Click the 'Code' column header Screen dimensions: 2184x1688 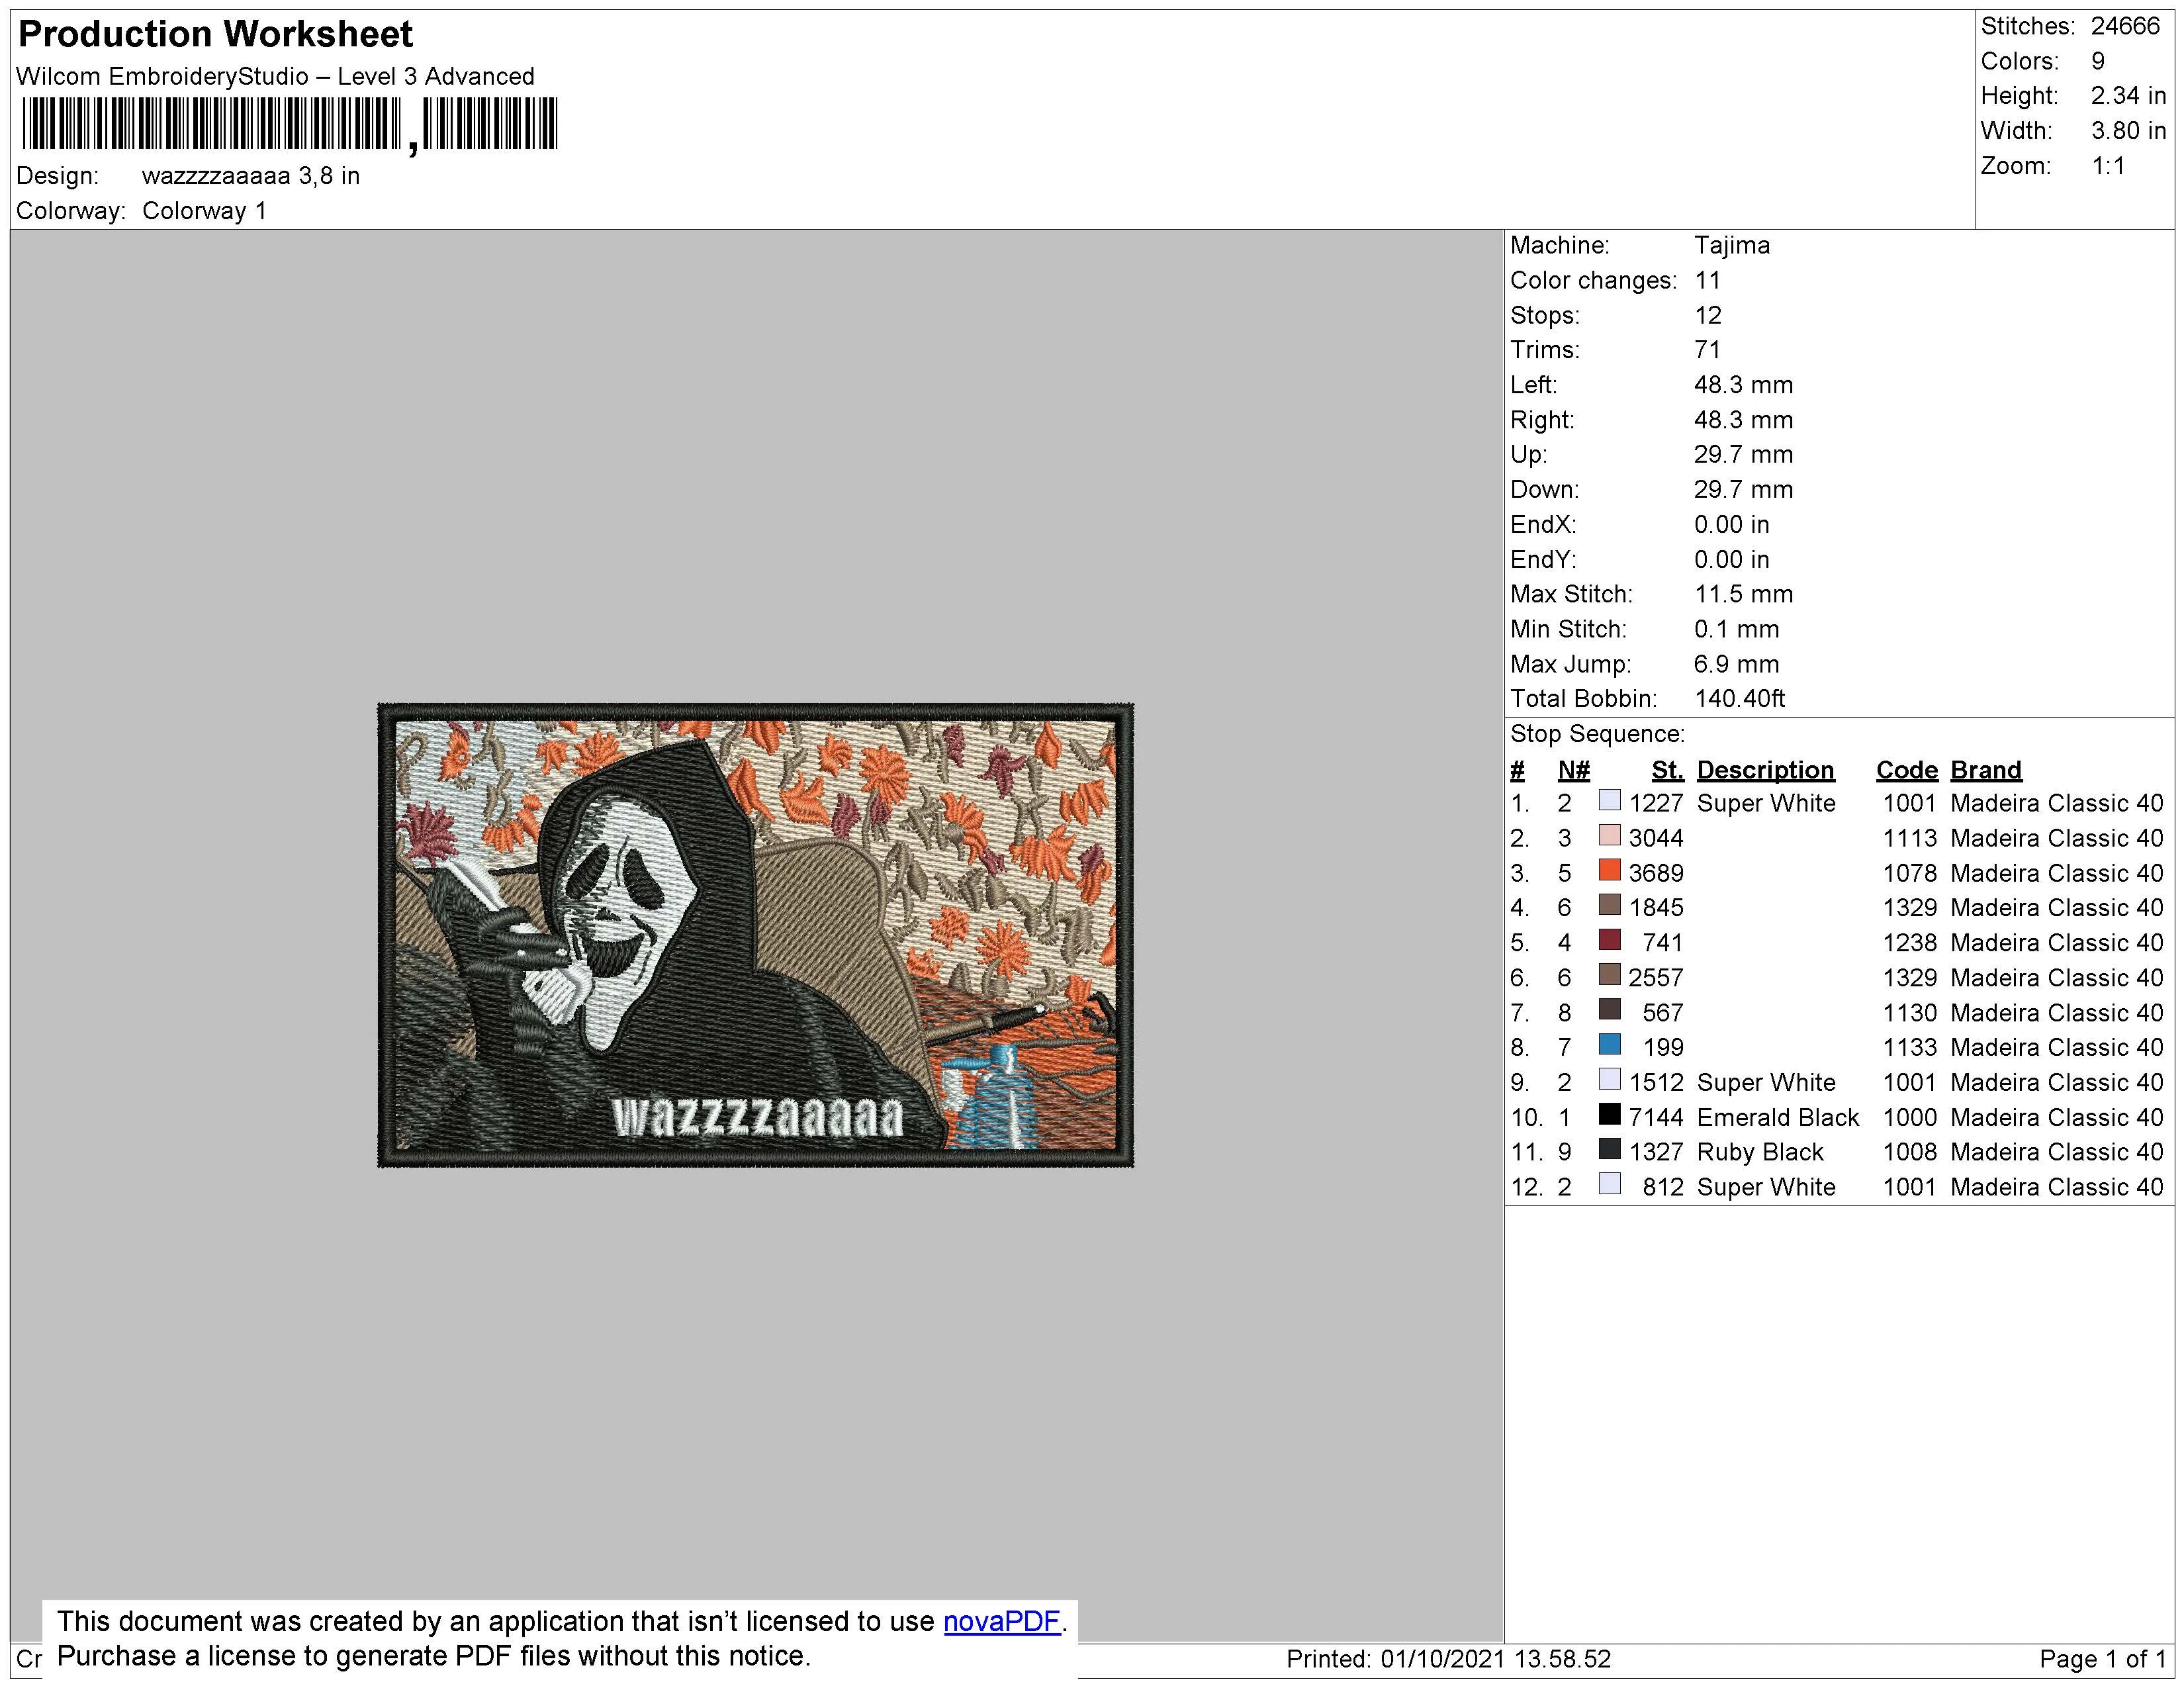point(1906,770)
